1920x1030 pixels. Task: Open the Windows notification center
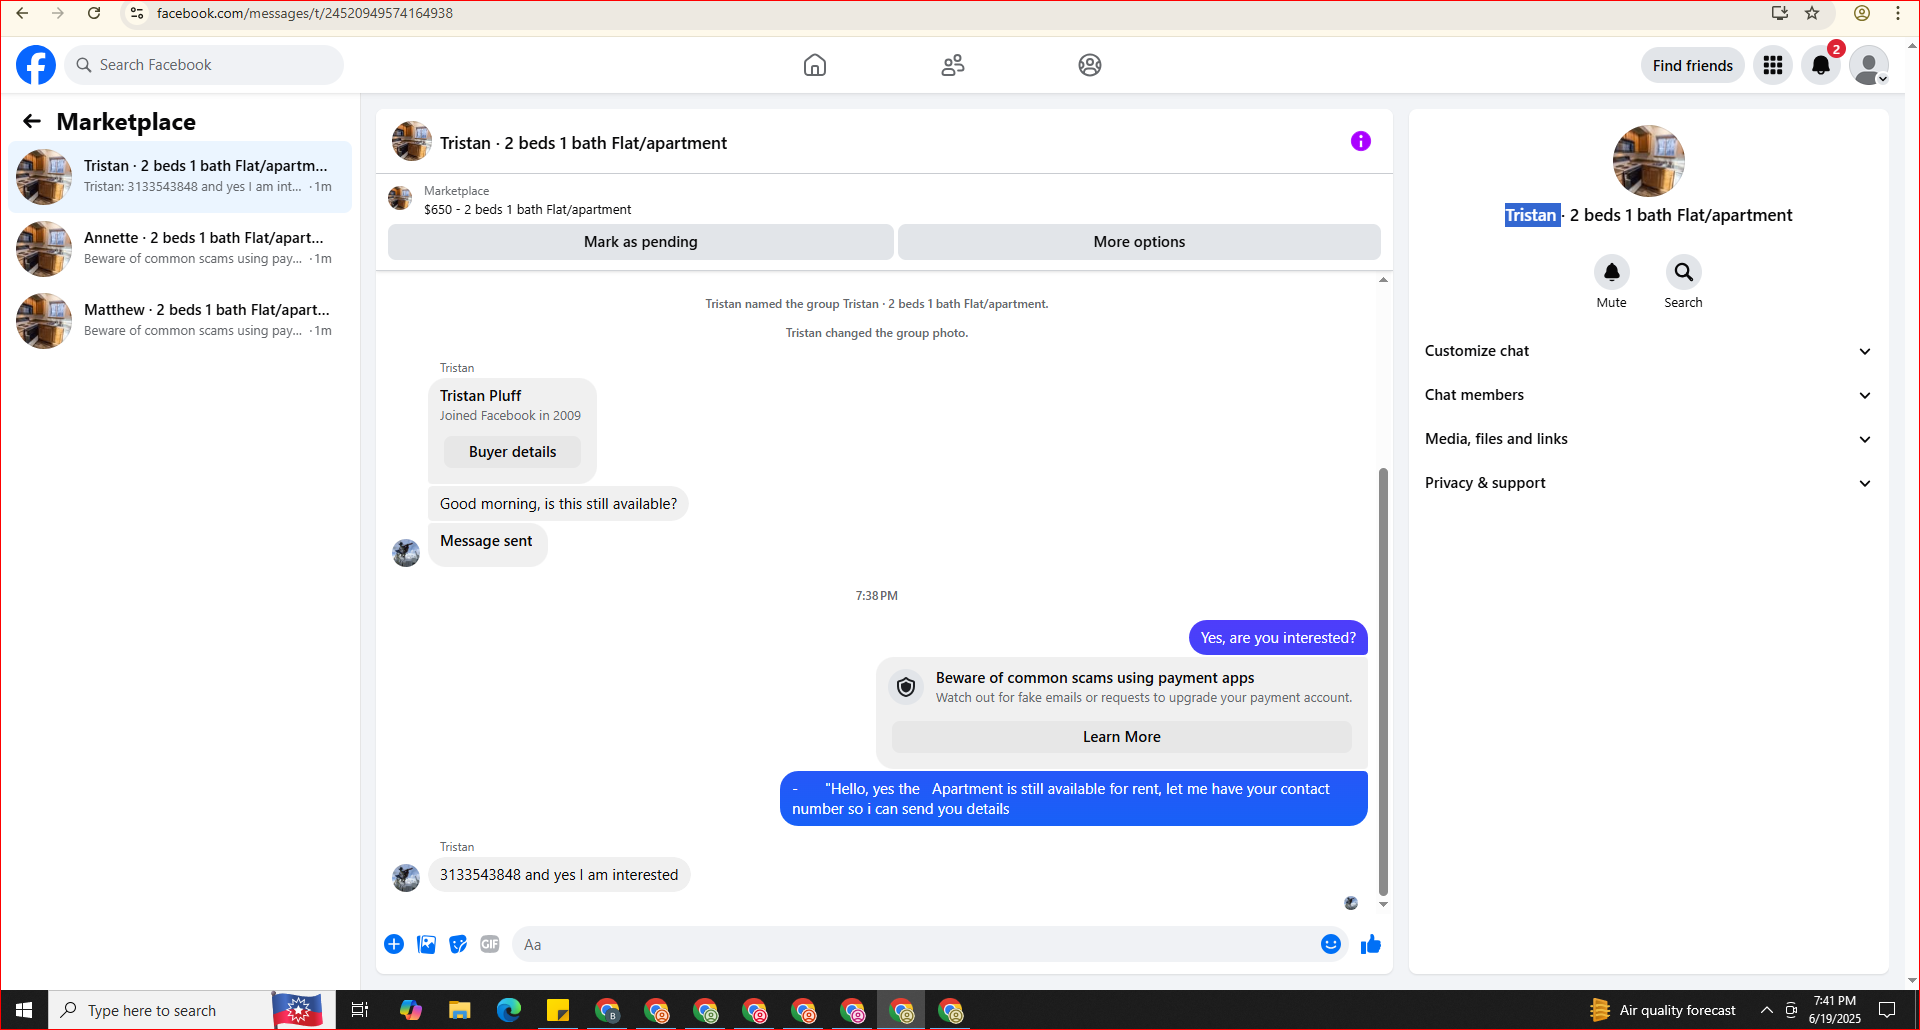1887,1010
